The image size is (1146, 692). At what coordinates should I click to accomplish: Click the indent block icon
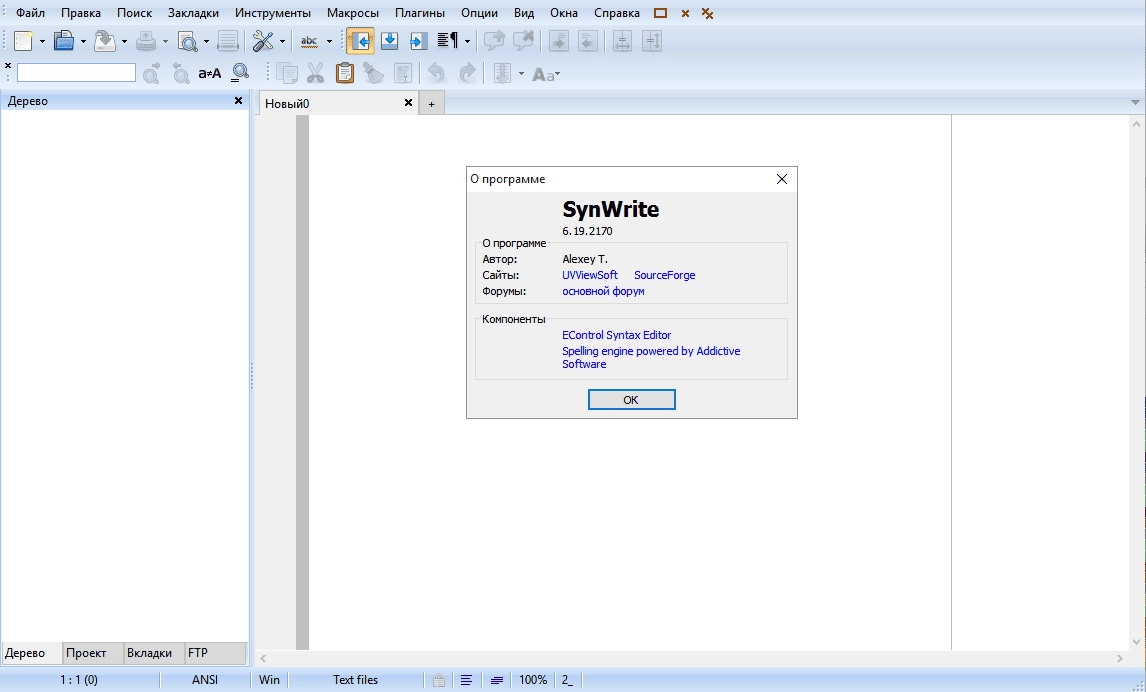[x=559, y=41]
